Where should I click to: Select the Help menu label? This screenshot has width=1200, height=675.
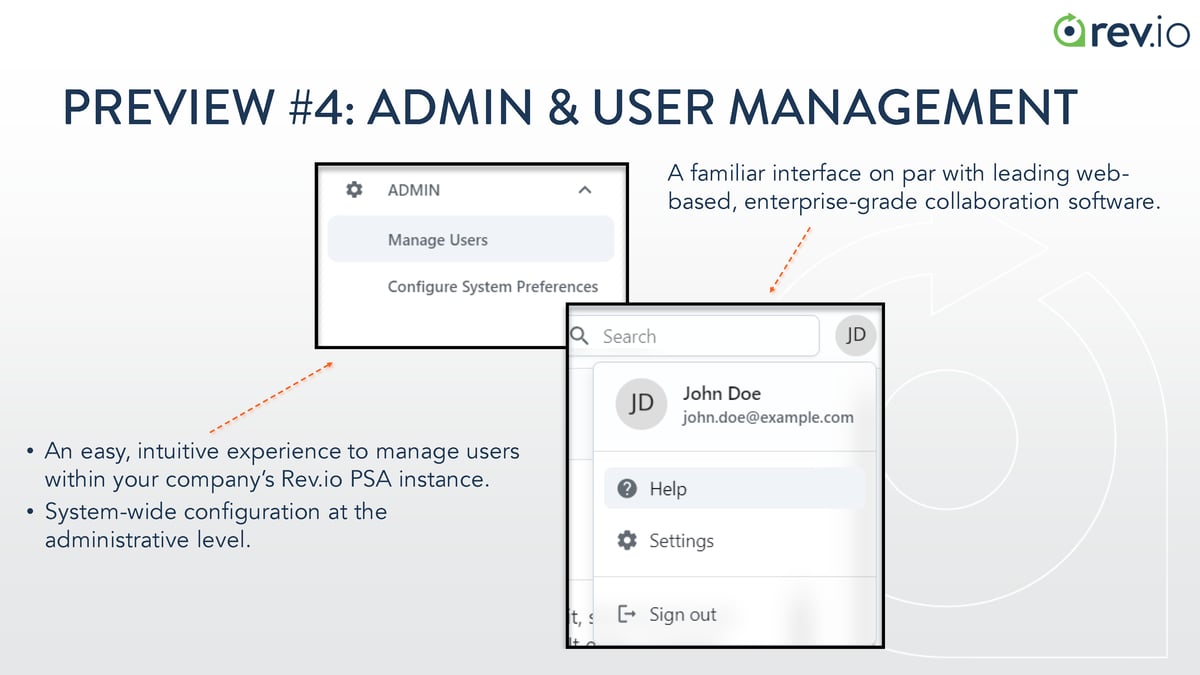click(x=668, y=489)
